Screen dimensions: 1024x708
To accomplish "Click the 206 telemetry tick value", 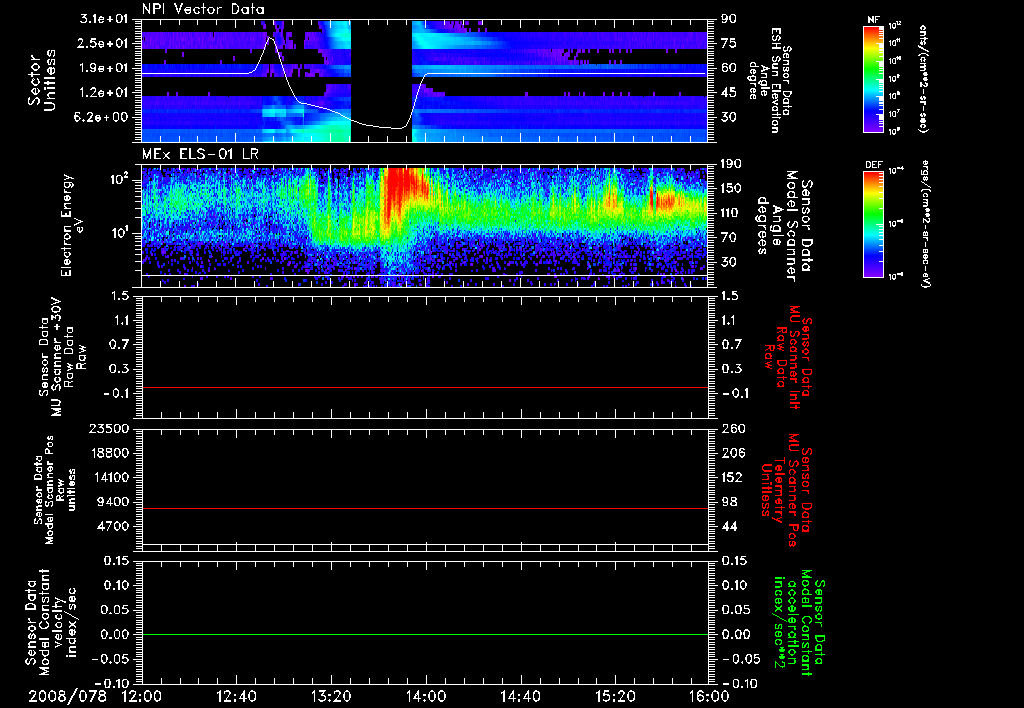I will point(731,453).
